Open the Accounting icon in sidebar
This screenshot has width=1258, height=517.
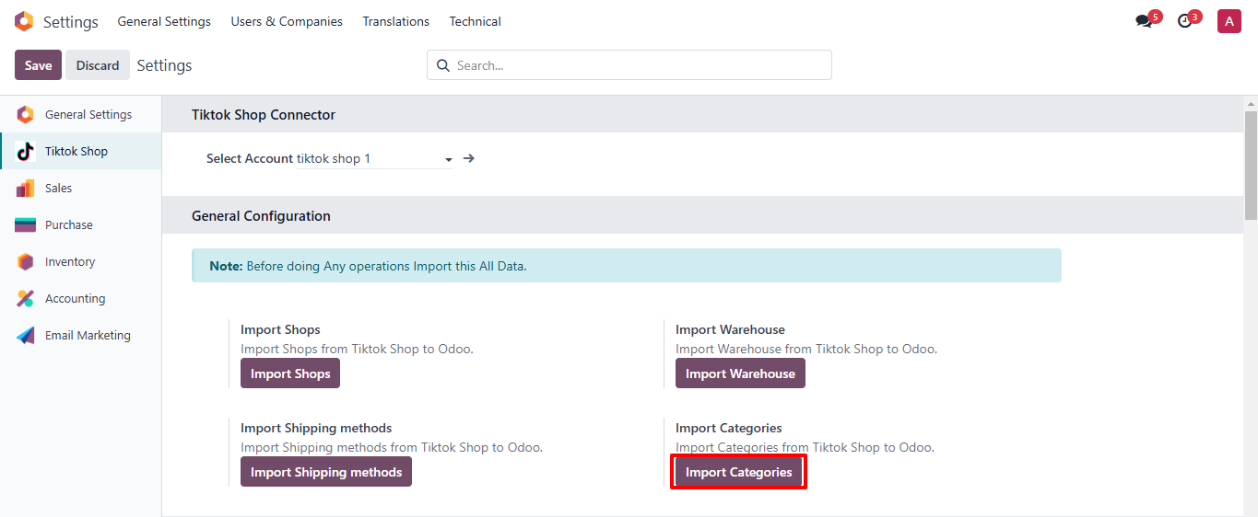click(x=26, y=299)
